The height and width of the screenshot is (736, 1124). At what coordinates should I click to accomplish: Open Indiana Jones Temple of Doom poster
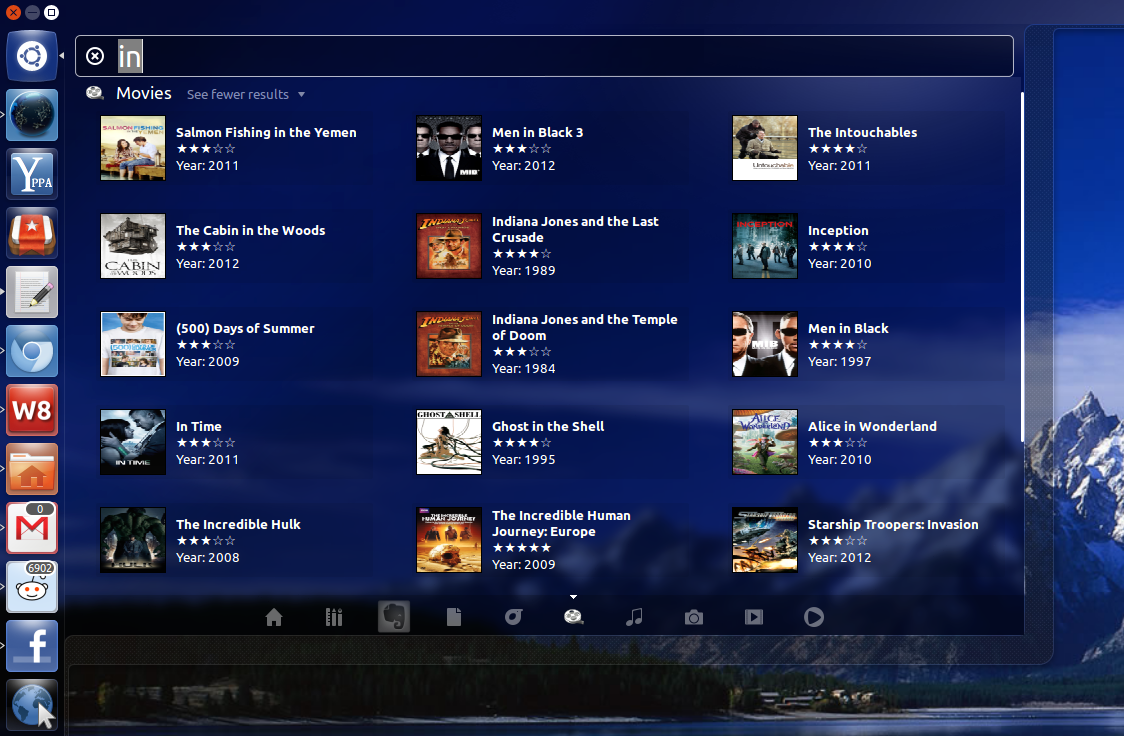449,344
